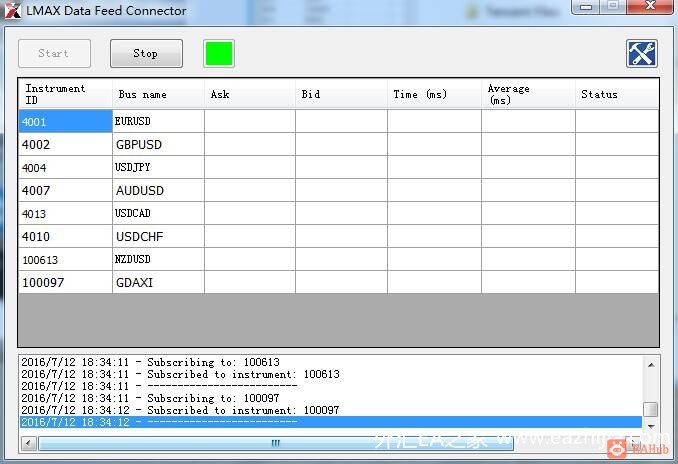Stop the data feed

coord(146,54)
